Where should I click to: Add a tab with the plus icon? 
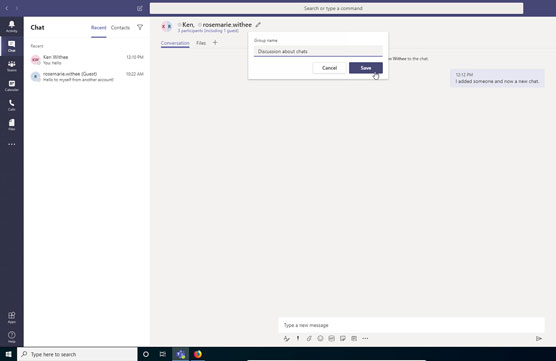point(215,43)
